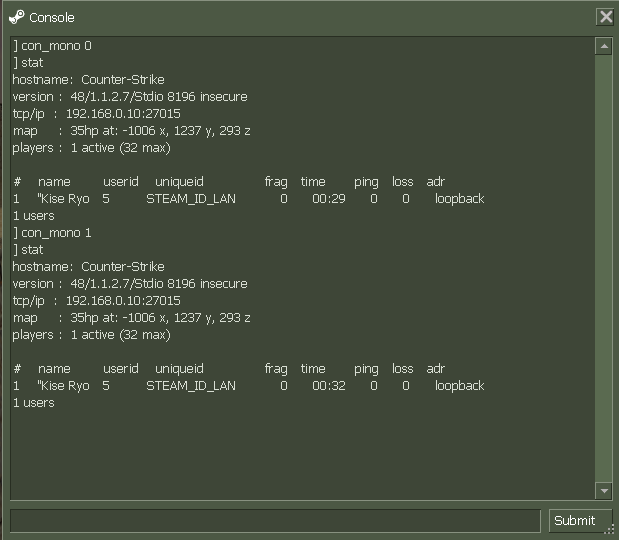Click the Steam logo icon in title bar
The height and width of the screenshot is (540, 619).
[17, 17]
